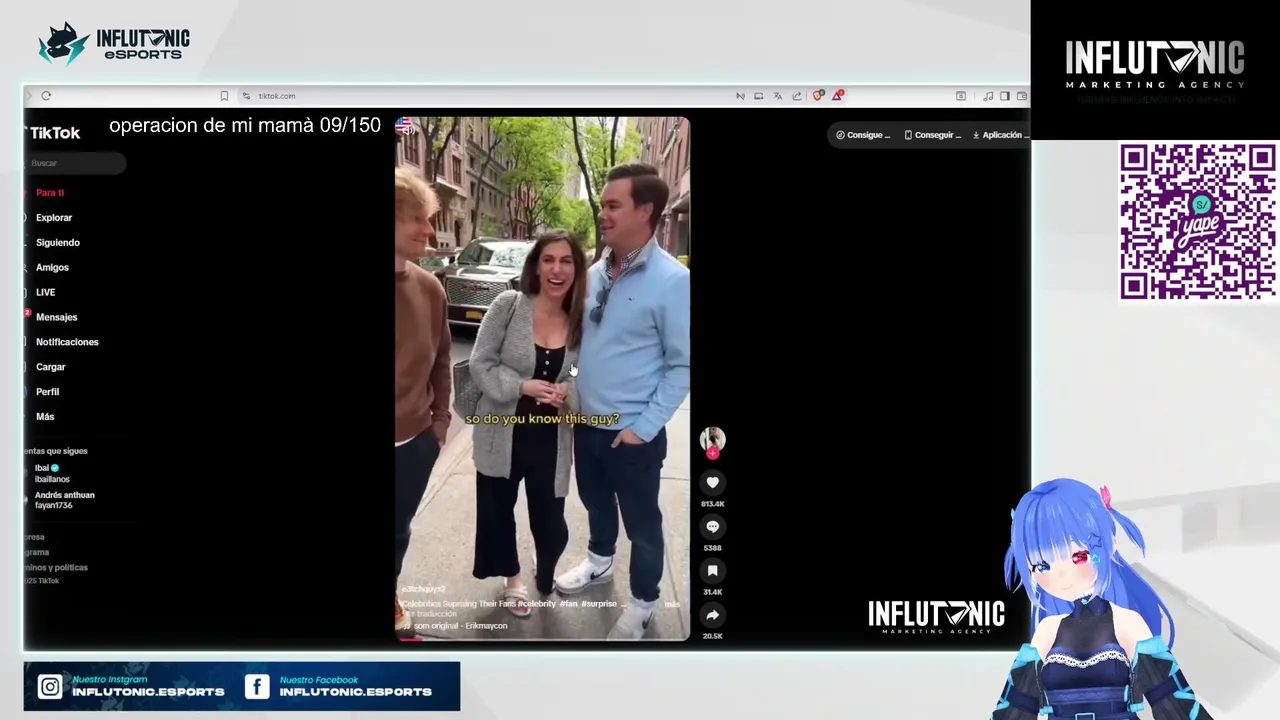Click the tiktok.com address bar
The image size is (1280, 720).
pos(277,96)
